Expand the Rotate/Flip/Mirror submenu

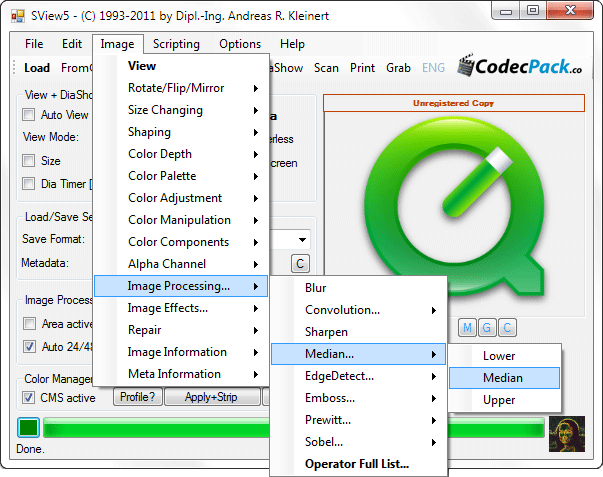[181, 88]
